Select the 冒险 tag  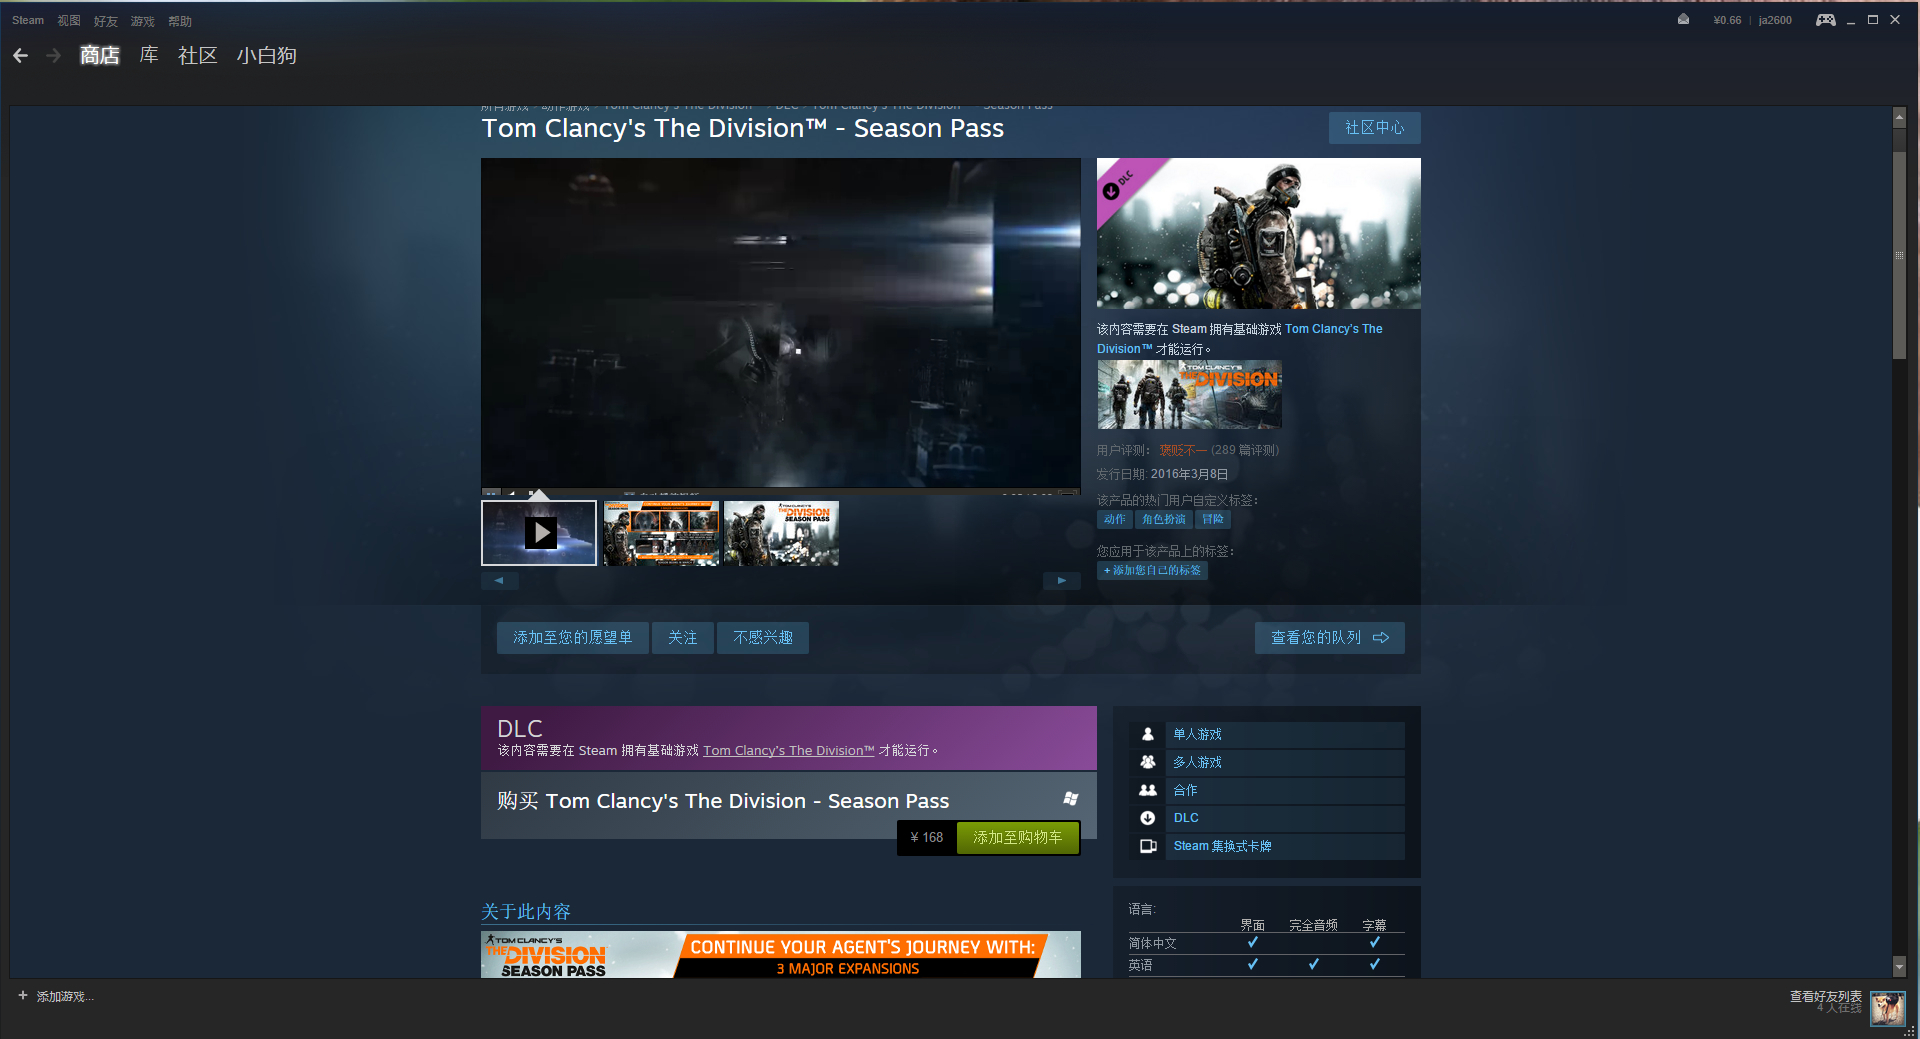point(1213,520)
